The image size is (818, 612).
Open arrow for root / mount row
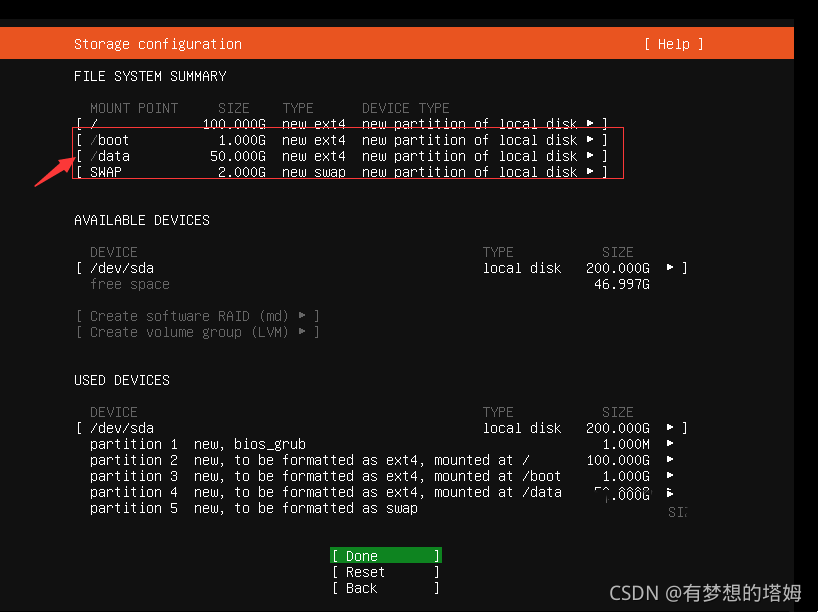[590, 124]
